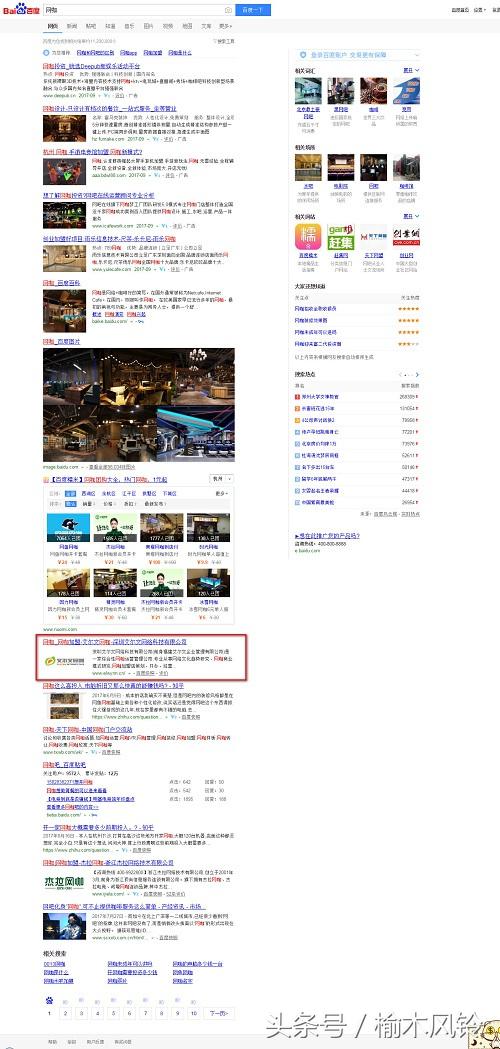500x1049 pixels.
Task: Open the 网咖_百度图片 result link
Action: click(62, 341)
